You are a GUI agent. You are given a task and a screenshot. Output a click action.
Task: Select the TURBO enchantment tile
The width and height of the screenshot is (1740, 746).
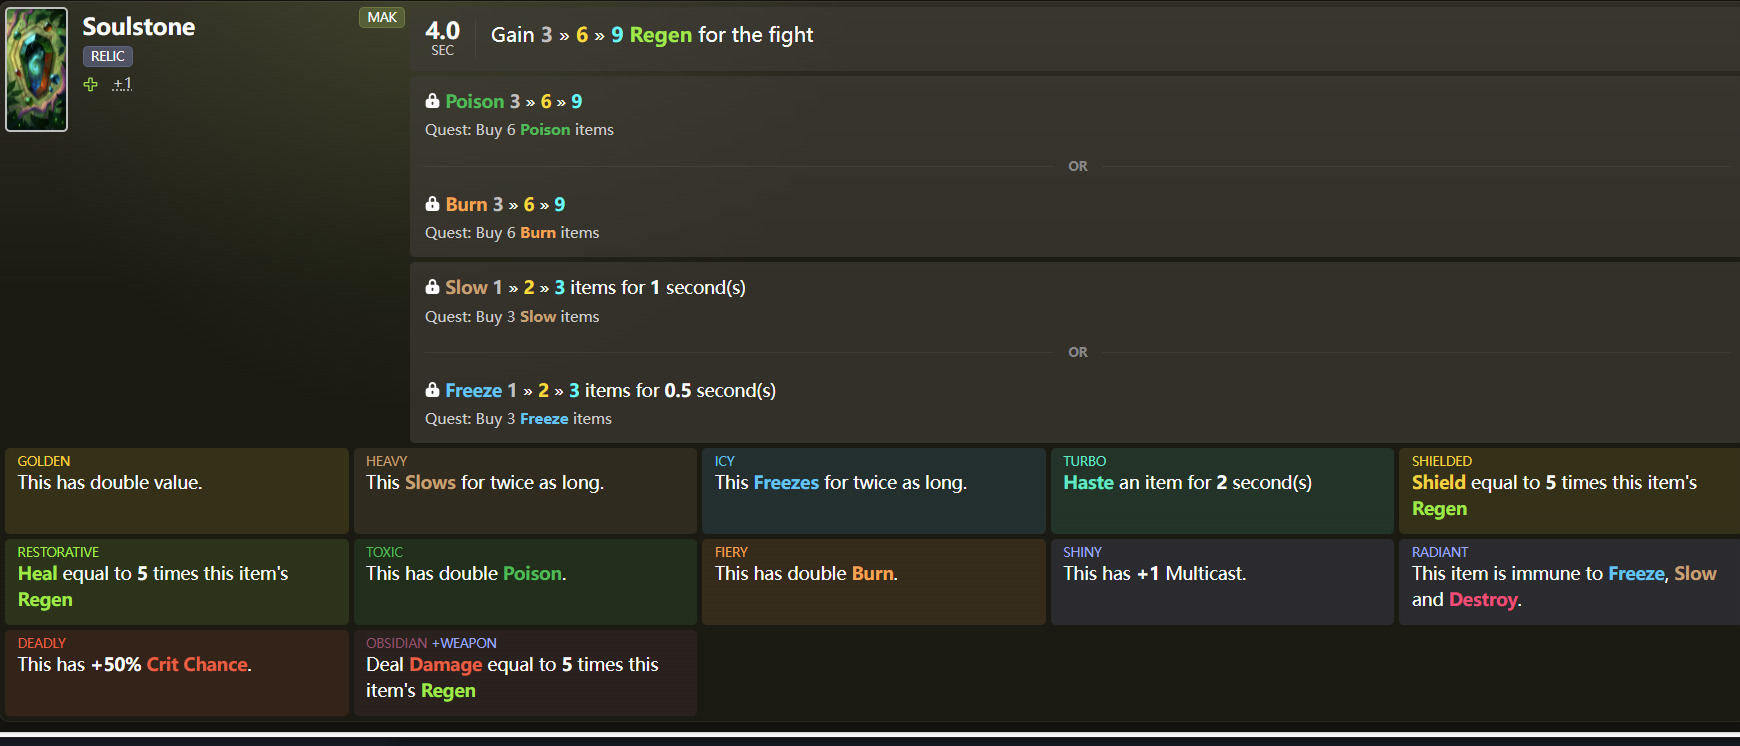(x=1222, y=490)
